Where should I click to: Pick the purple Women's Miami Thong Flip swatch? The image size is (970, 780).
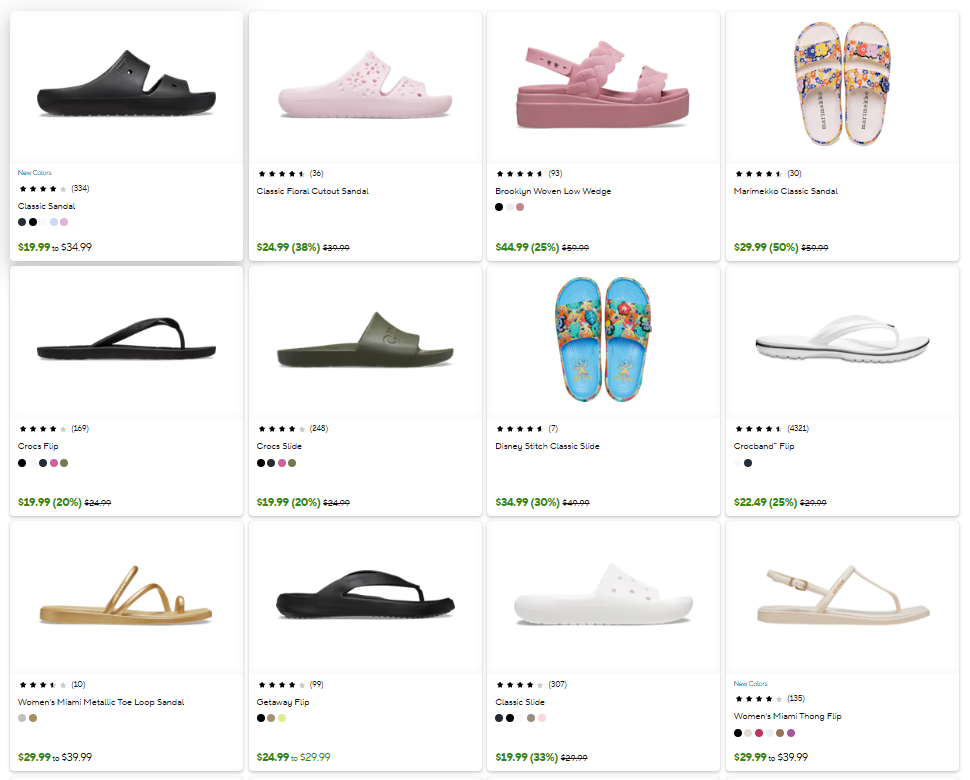[x=791, y=733]
